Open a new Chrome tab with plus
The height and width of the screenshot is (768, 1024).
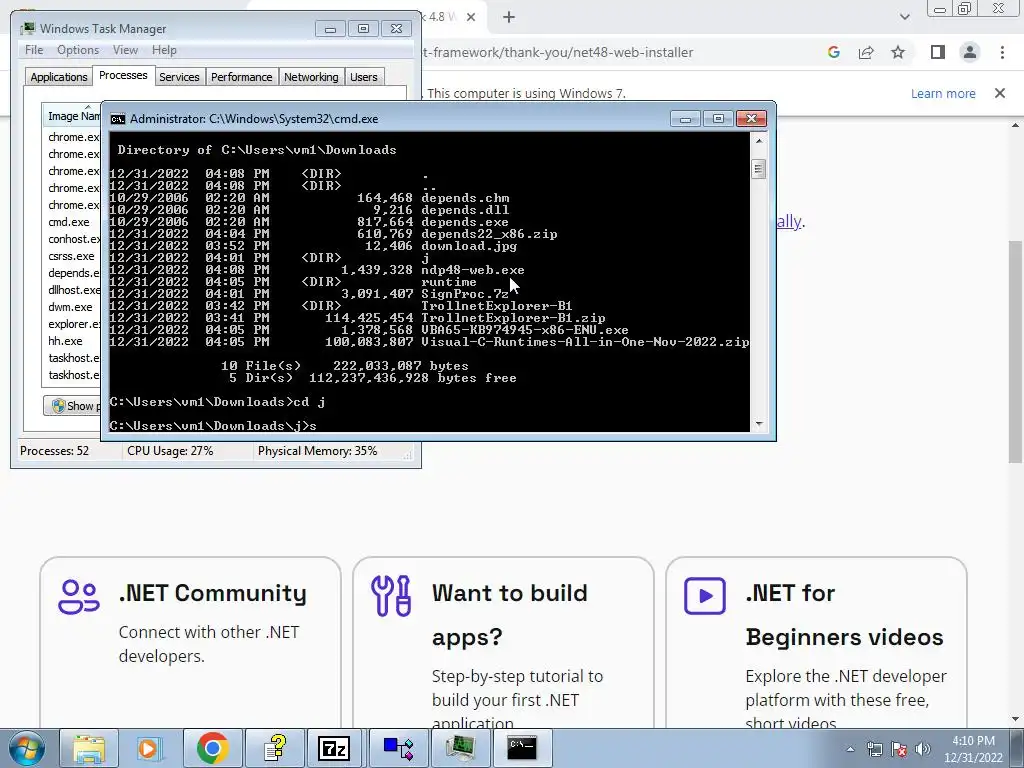coord(509,17)
